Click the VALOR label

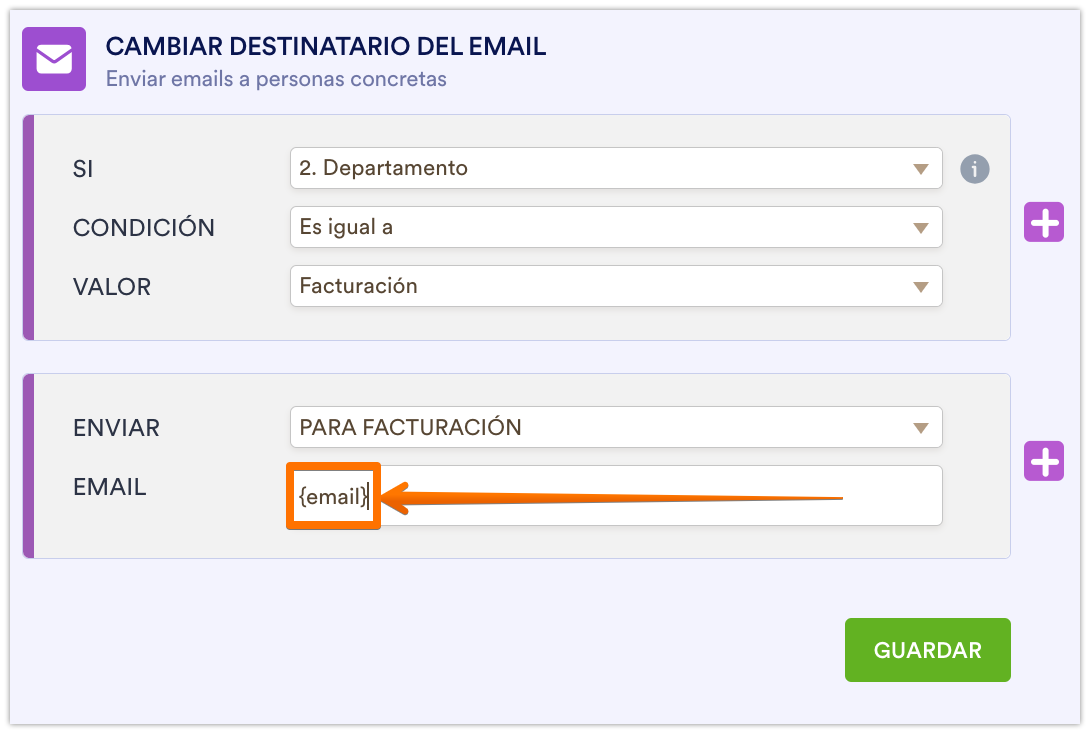(x=112, y=287)
